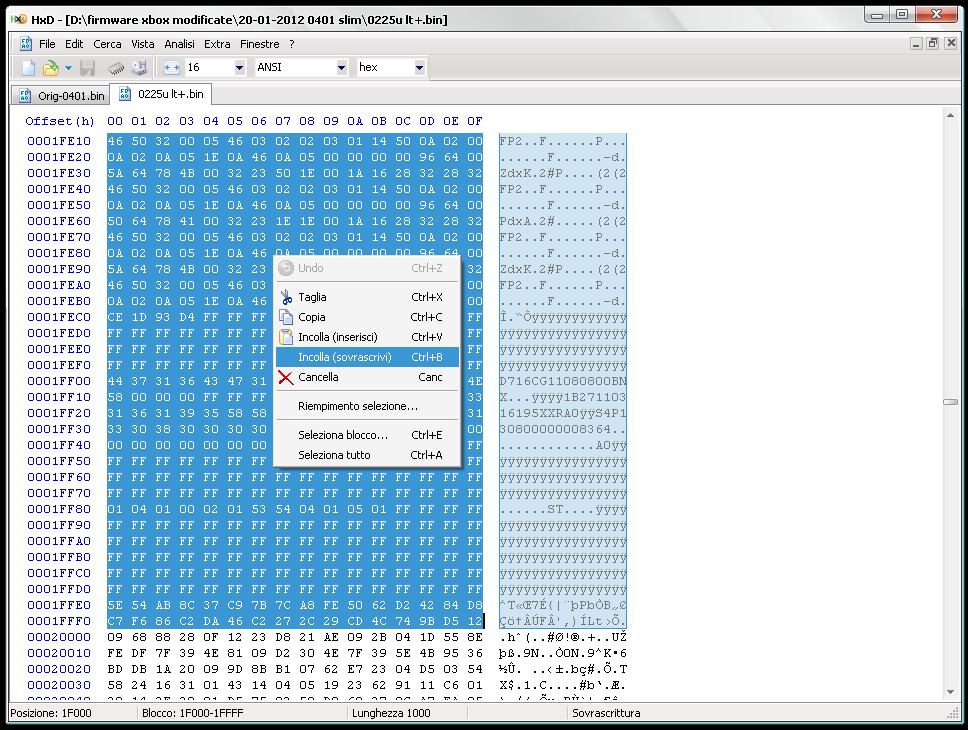This screenshot has width=968, height=730.
Task: Click the Open RAM toolbar icon
Action: [116, 67]
